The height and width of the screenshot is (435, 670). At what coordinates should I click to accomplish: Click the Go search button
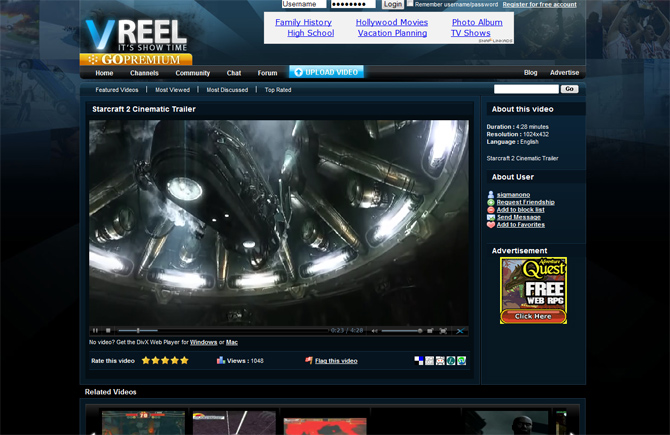569,89
